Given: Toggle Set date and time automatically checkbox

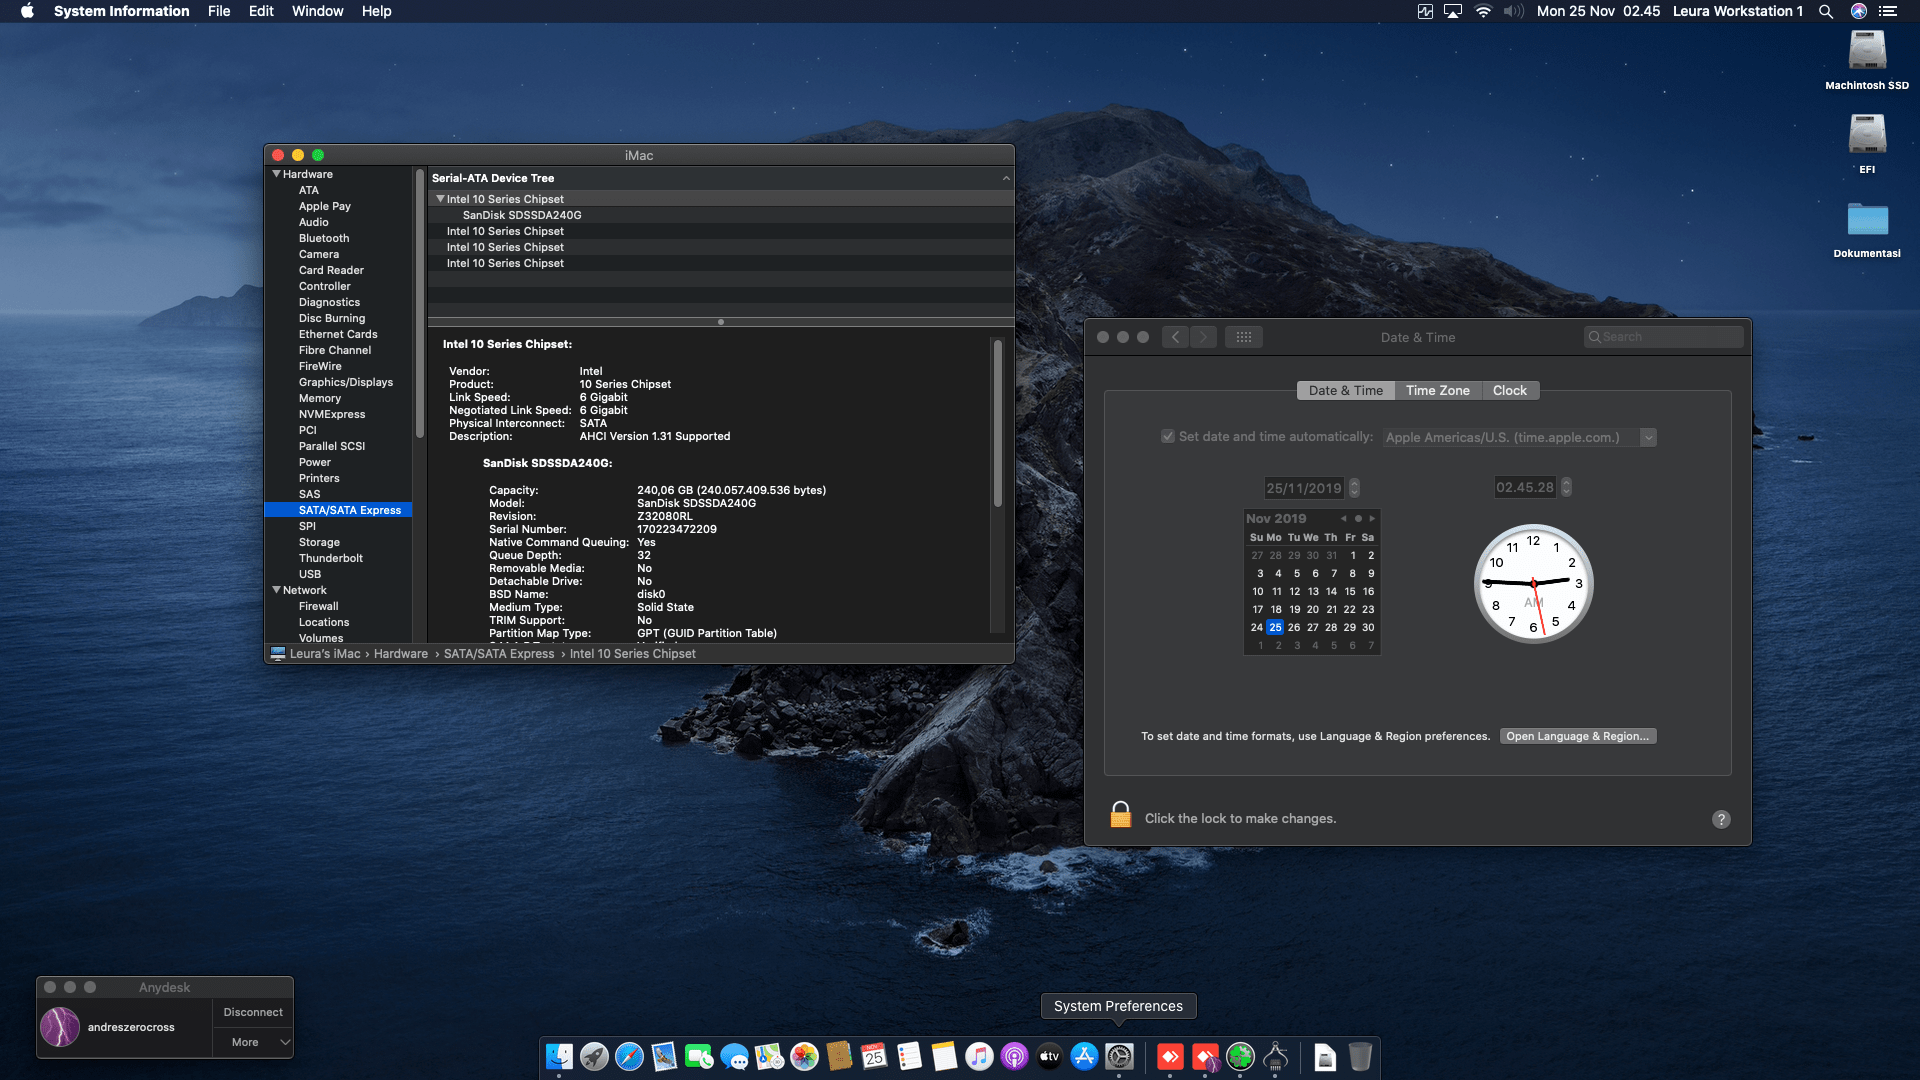Looking at the screenshot, I should coord(1168,437).
